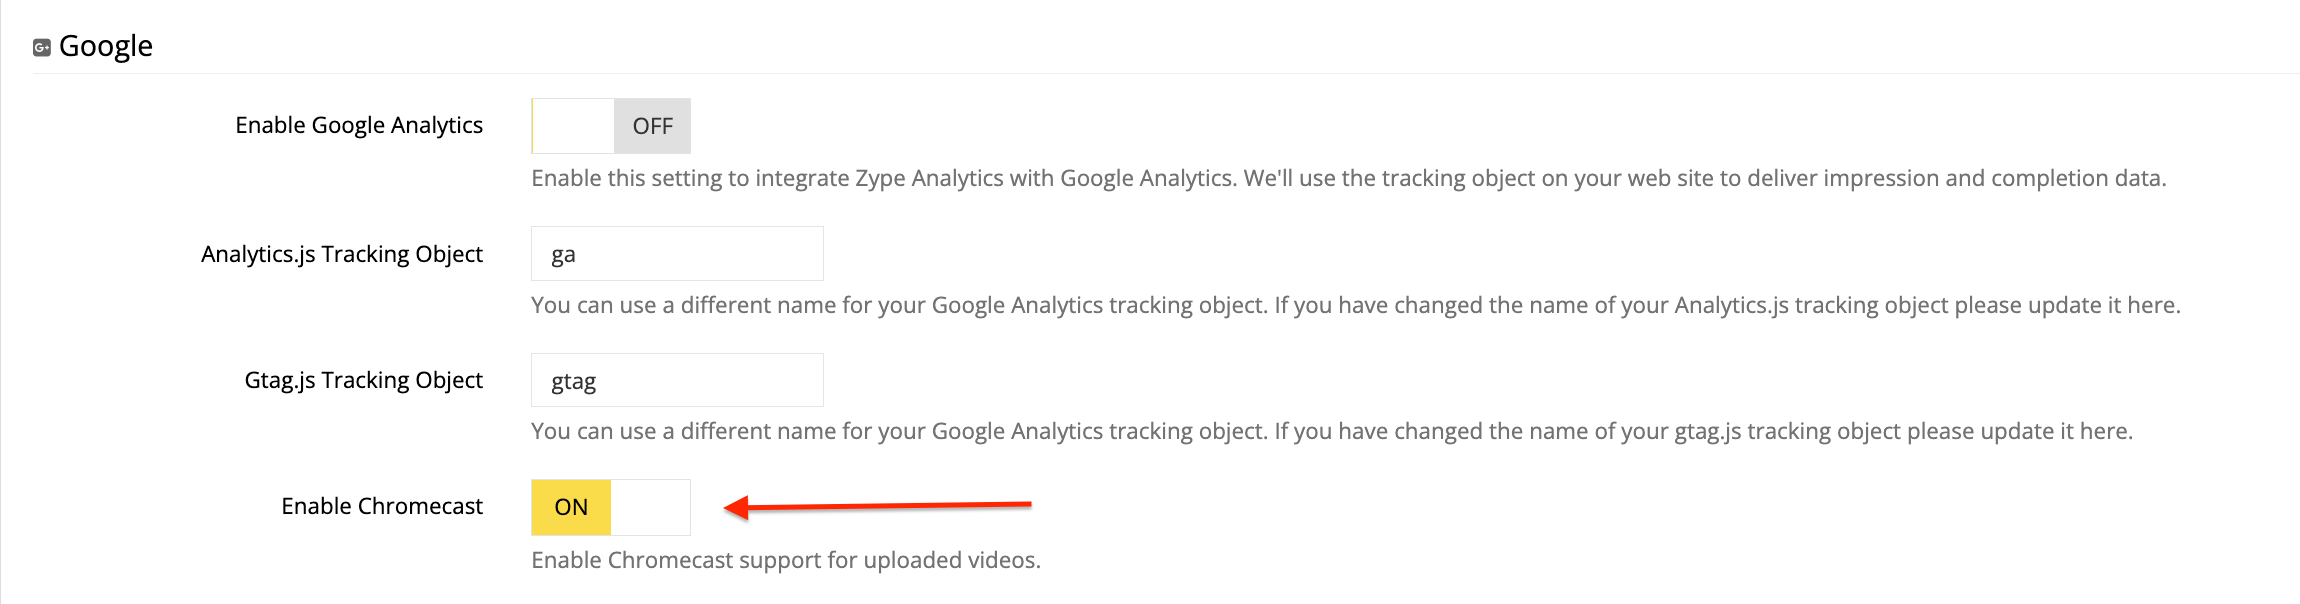The image size is (2300, 604).
Task: Click the Analytics.js tracking object help text
Action: point(1356,305)
